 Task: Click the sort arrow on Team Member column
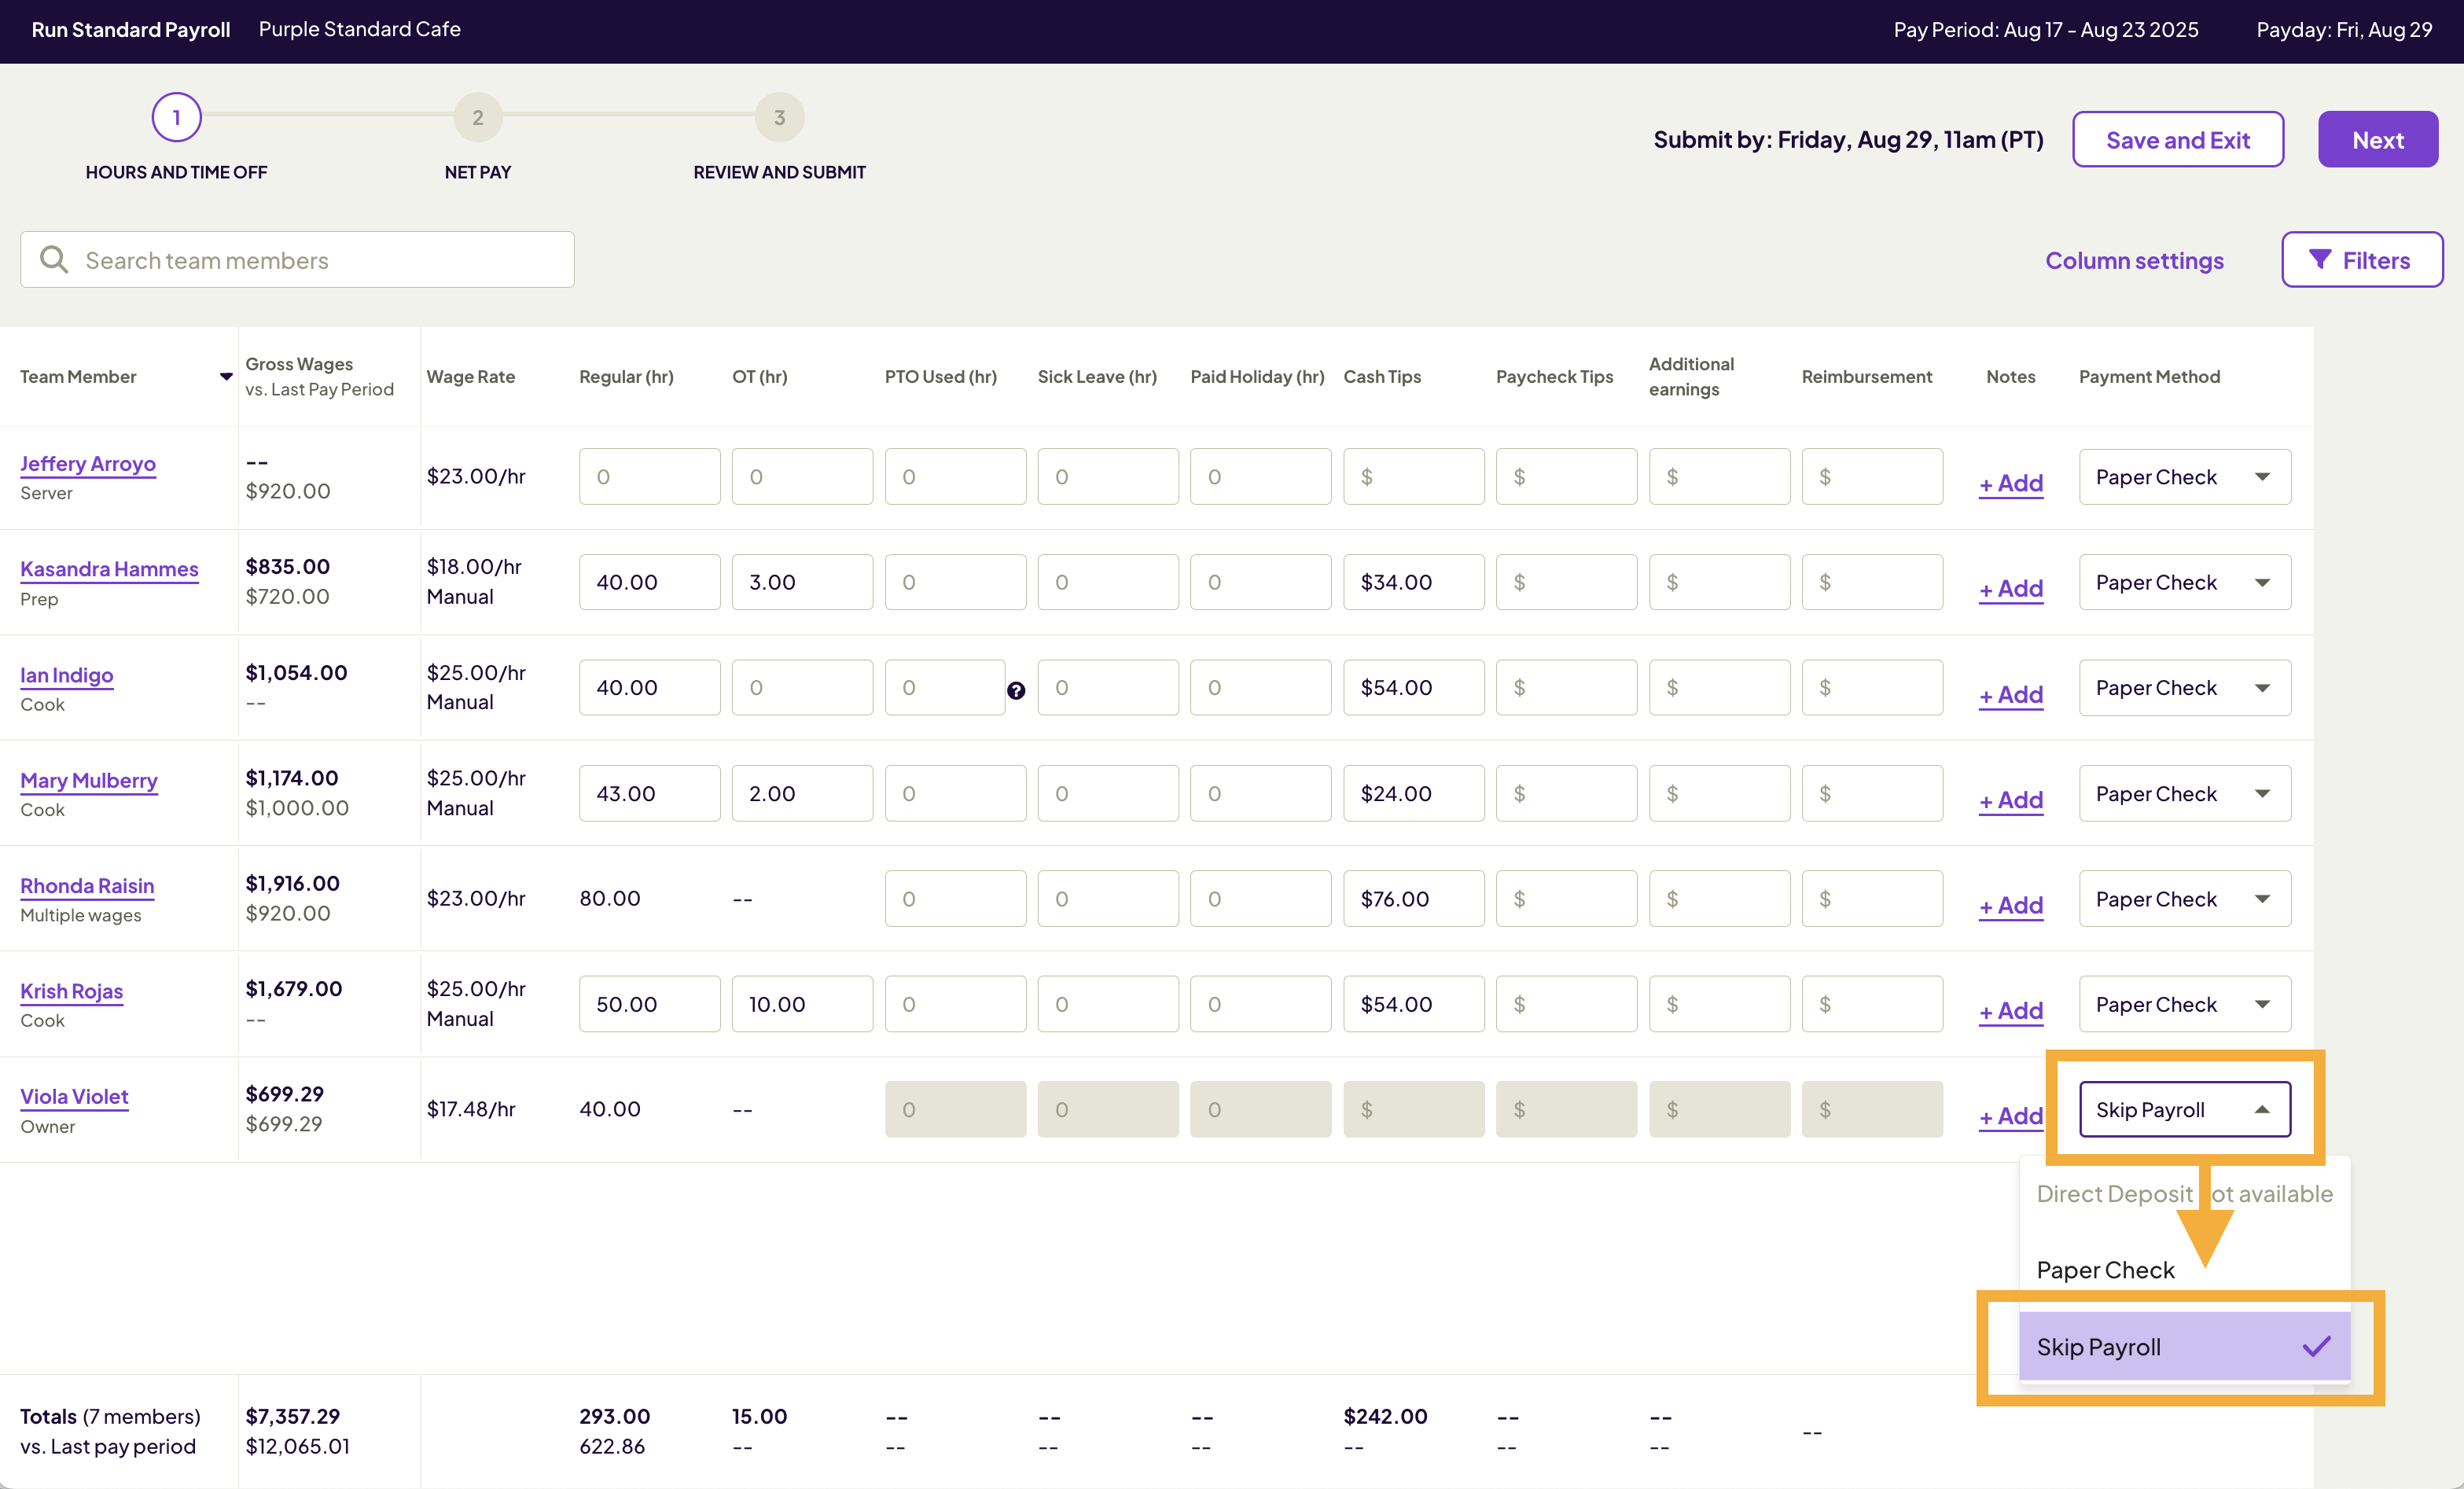point(225,378)
